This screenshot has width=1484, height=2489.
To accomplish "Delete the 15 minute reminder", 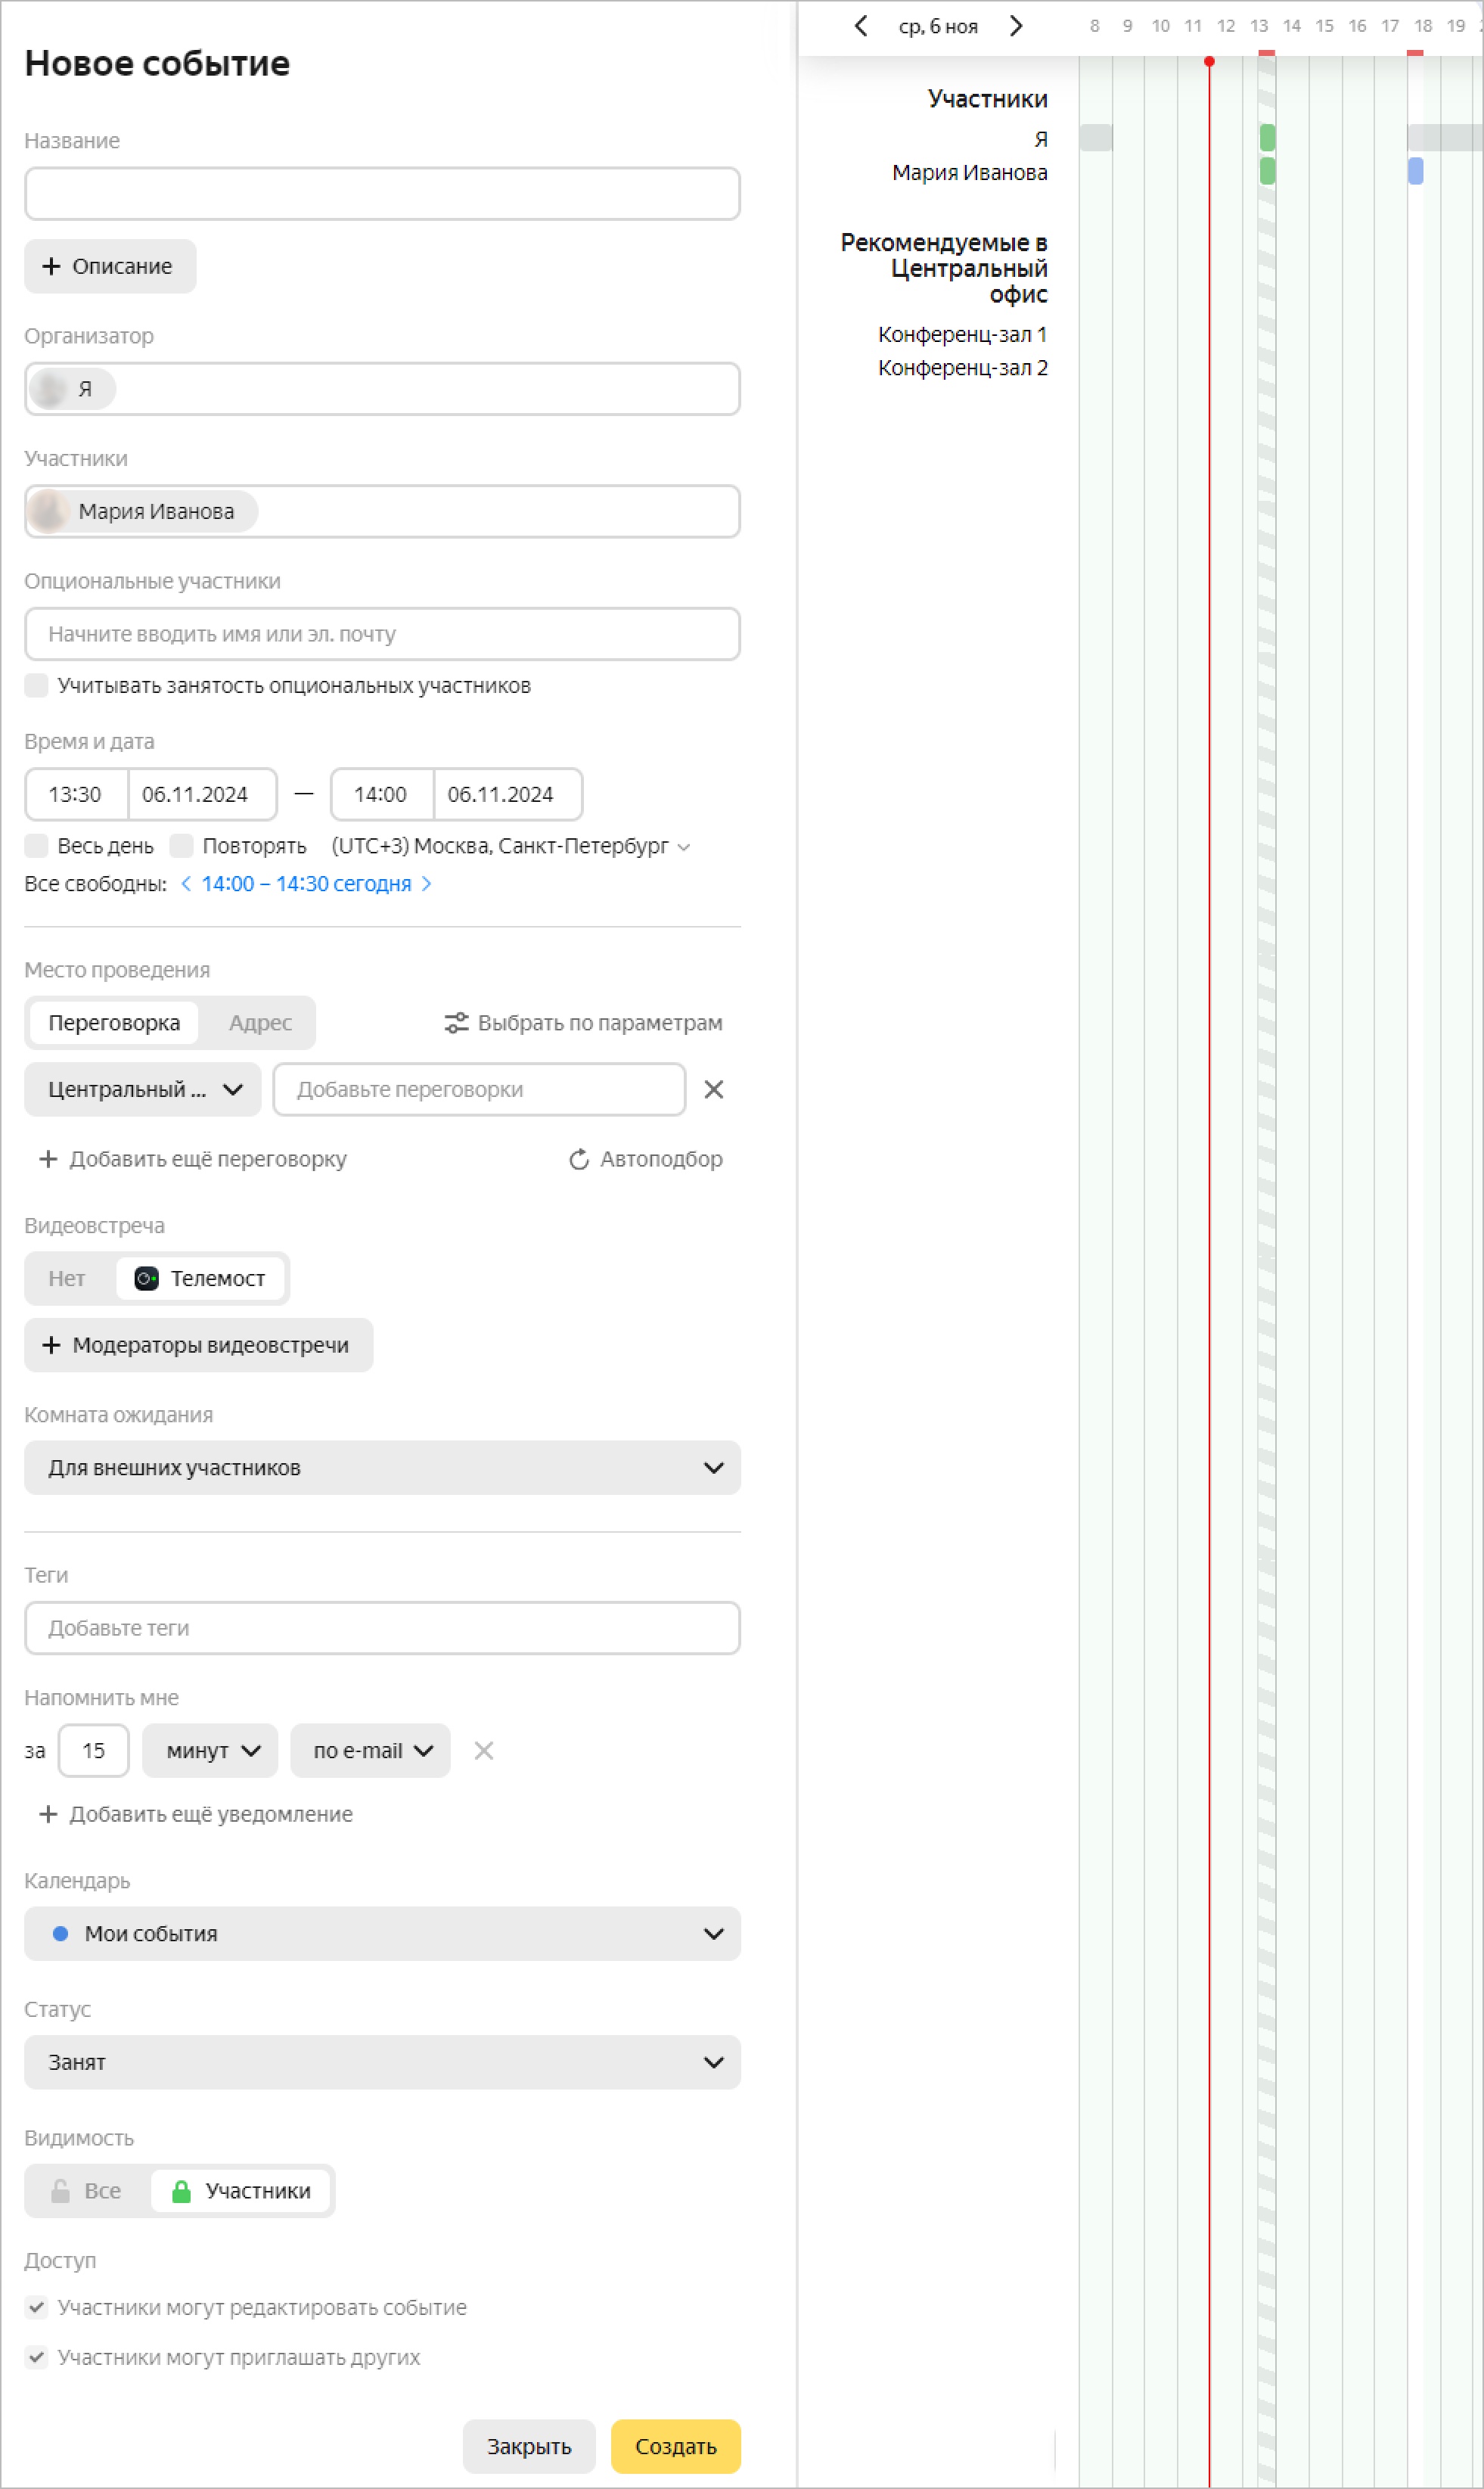I will (x=484, y=1750).
